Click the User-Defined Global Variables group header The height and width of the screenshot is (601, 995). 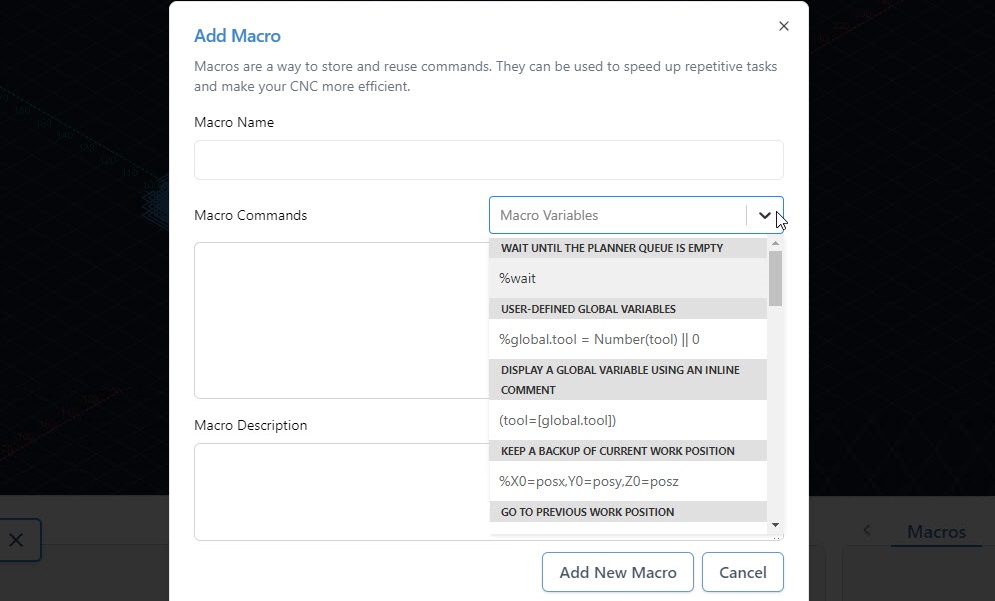tap(628, 309)
